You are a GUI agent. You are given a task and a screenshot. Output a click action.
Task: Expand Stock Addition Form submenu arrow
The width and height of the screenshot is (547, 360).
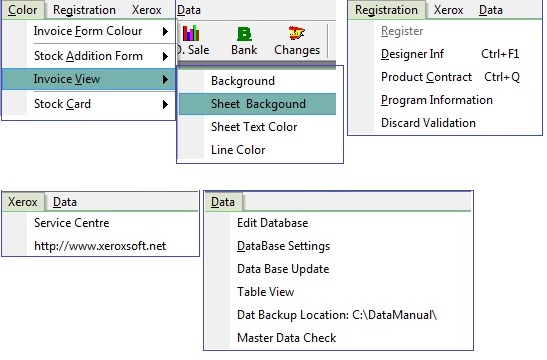click(x=165, y=56)
